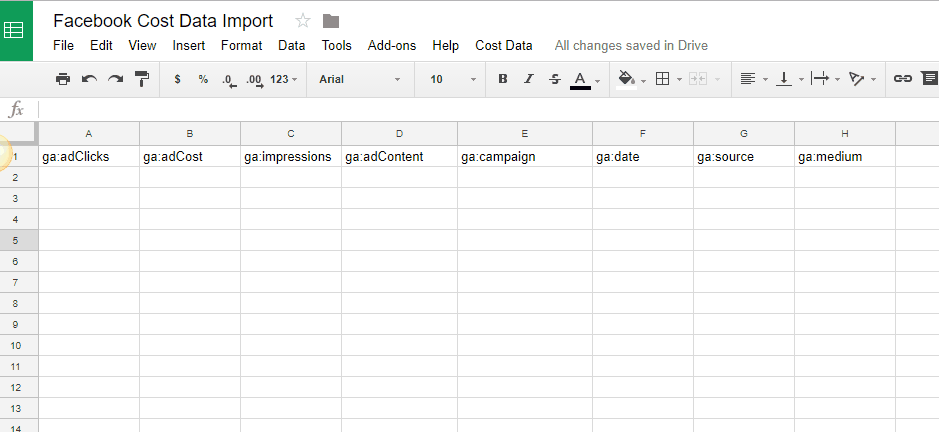Click the Horizontal align icon
939x432 pixels.
point(747,78)
